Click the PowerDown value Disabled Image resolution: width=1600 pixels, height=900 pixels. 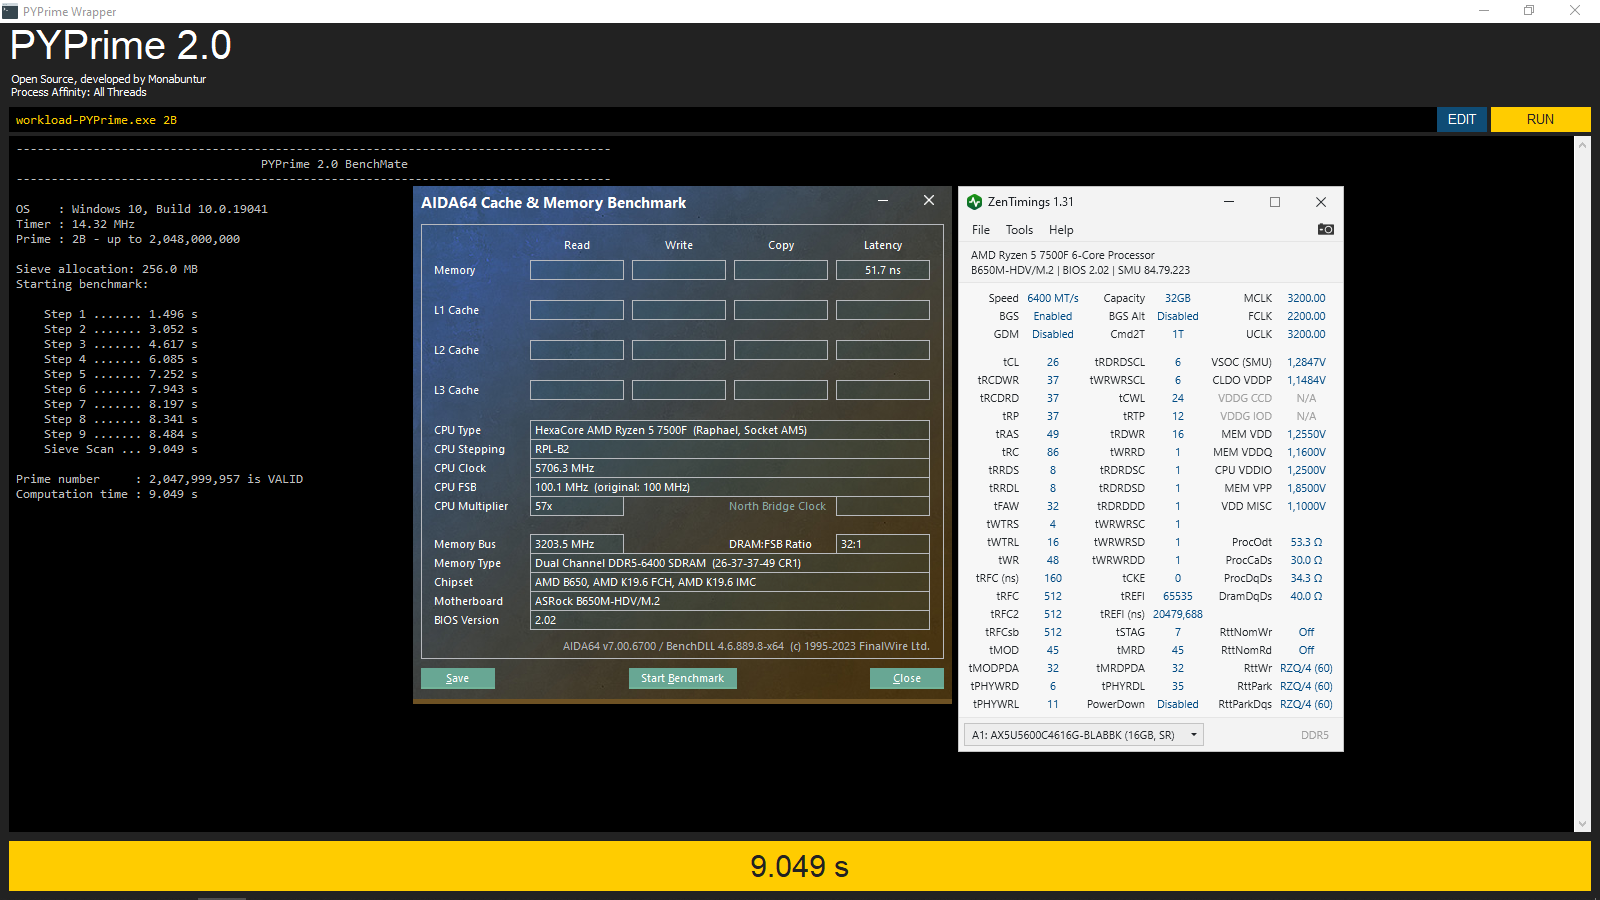pos(1178,704)
